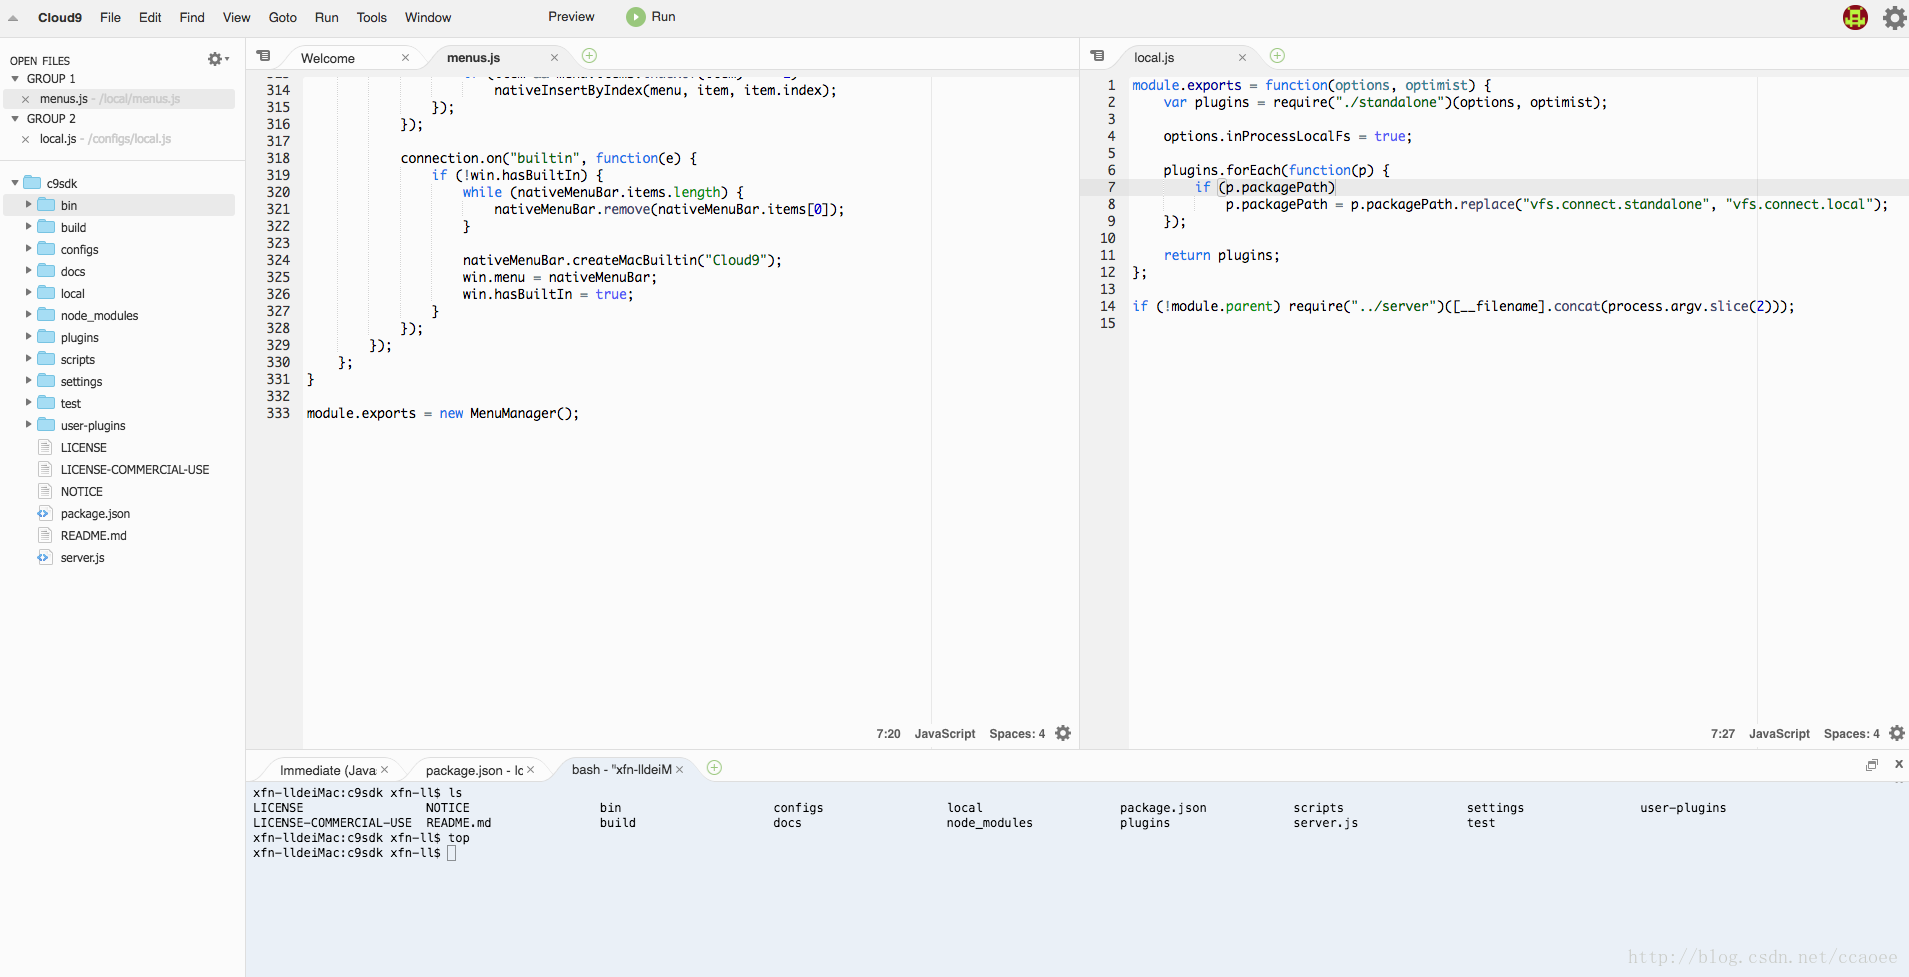This screenshot has width=1909, height=977.
Task: Open README.md from the file tree
Action: (94, 535)
